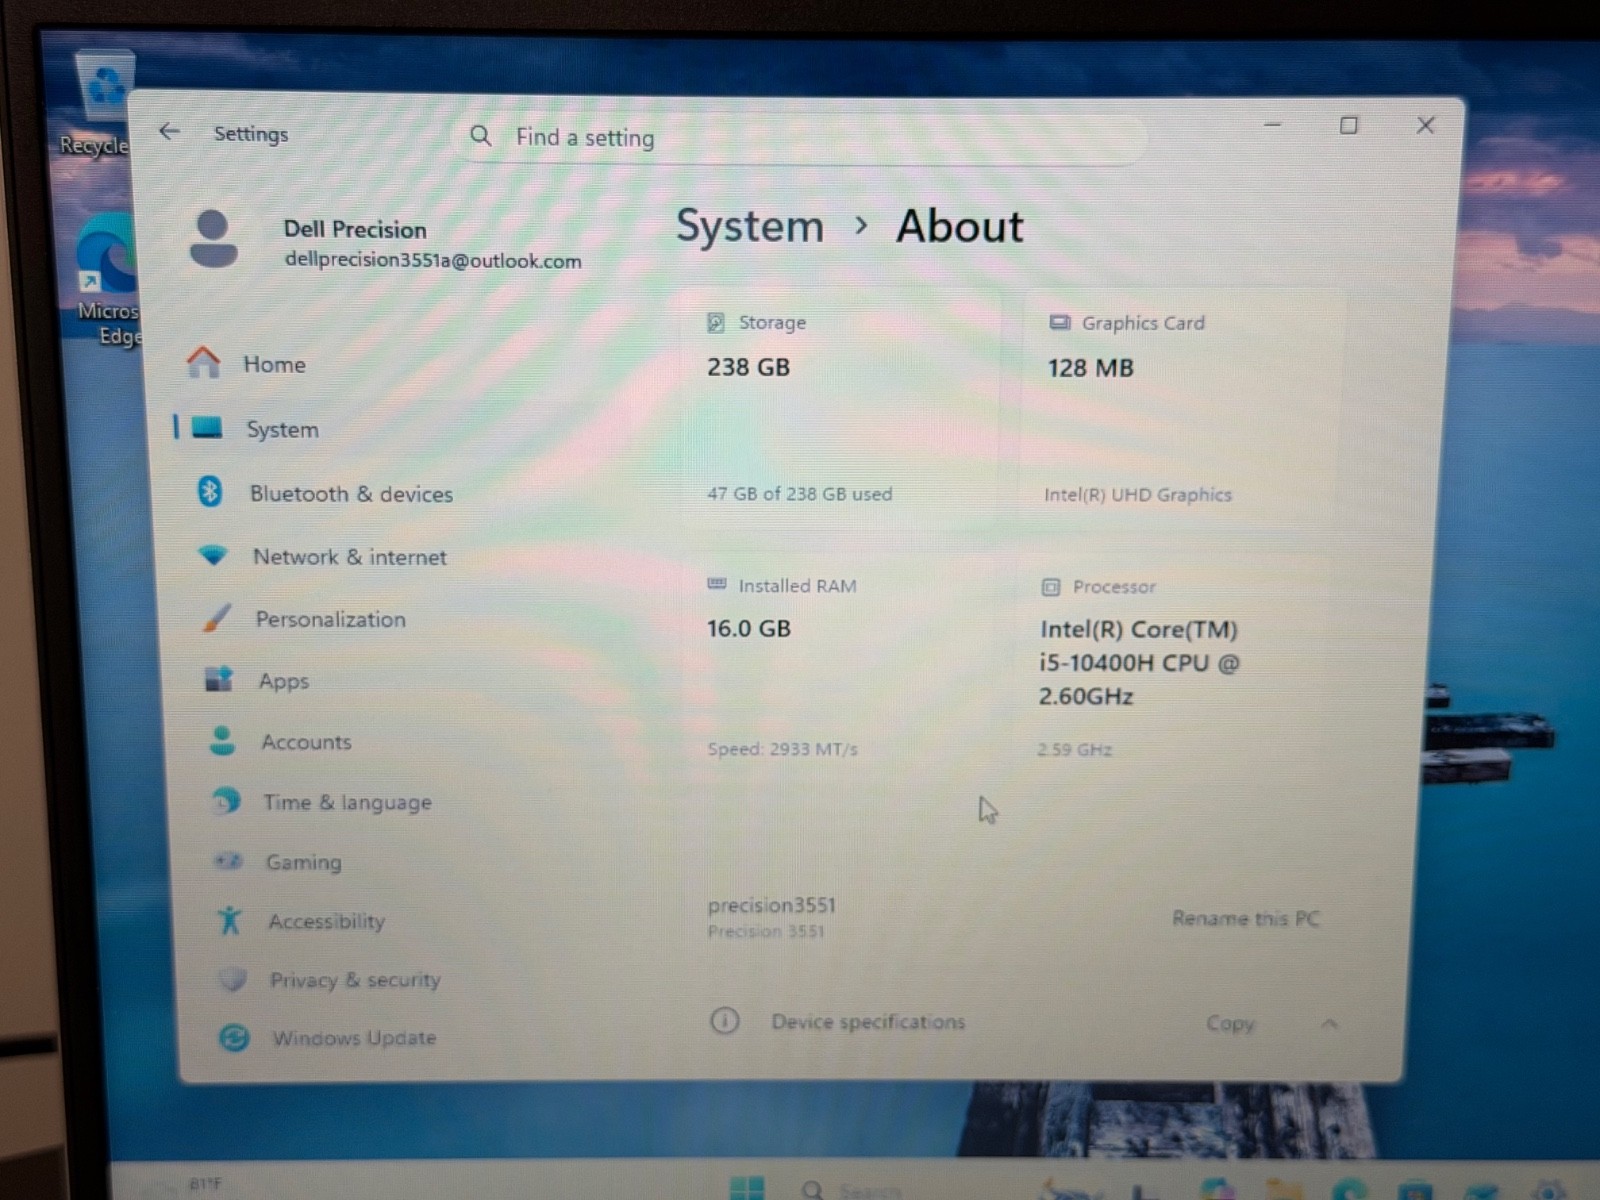Click the Time & language globe icon
1600x1200 pixels.
click(x=227, y=800)
